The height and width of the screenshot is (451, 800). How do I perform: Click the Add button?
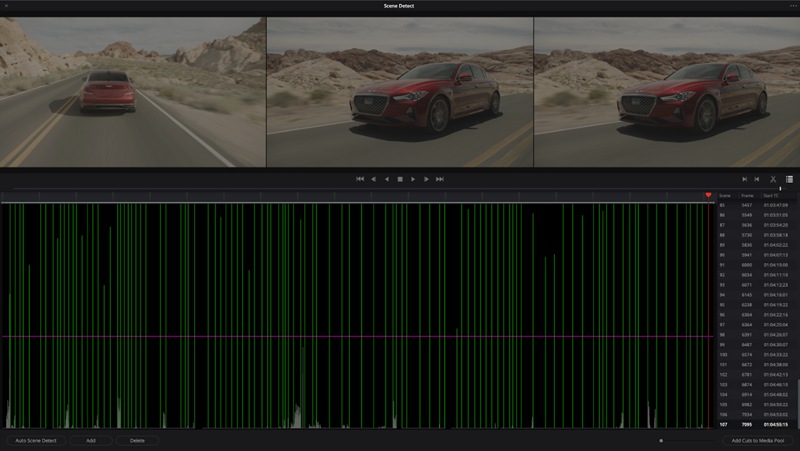(x=91, y=440)
